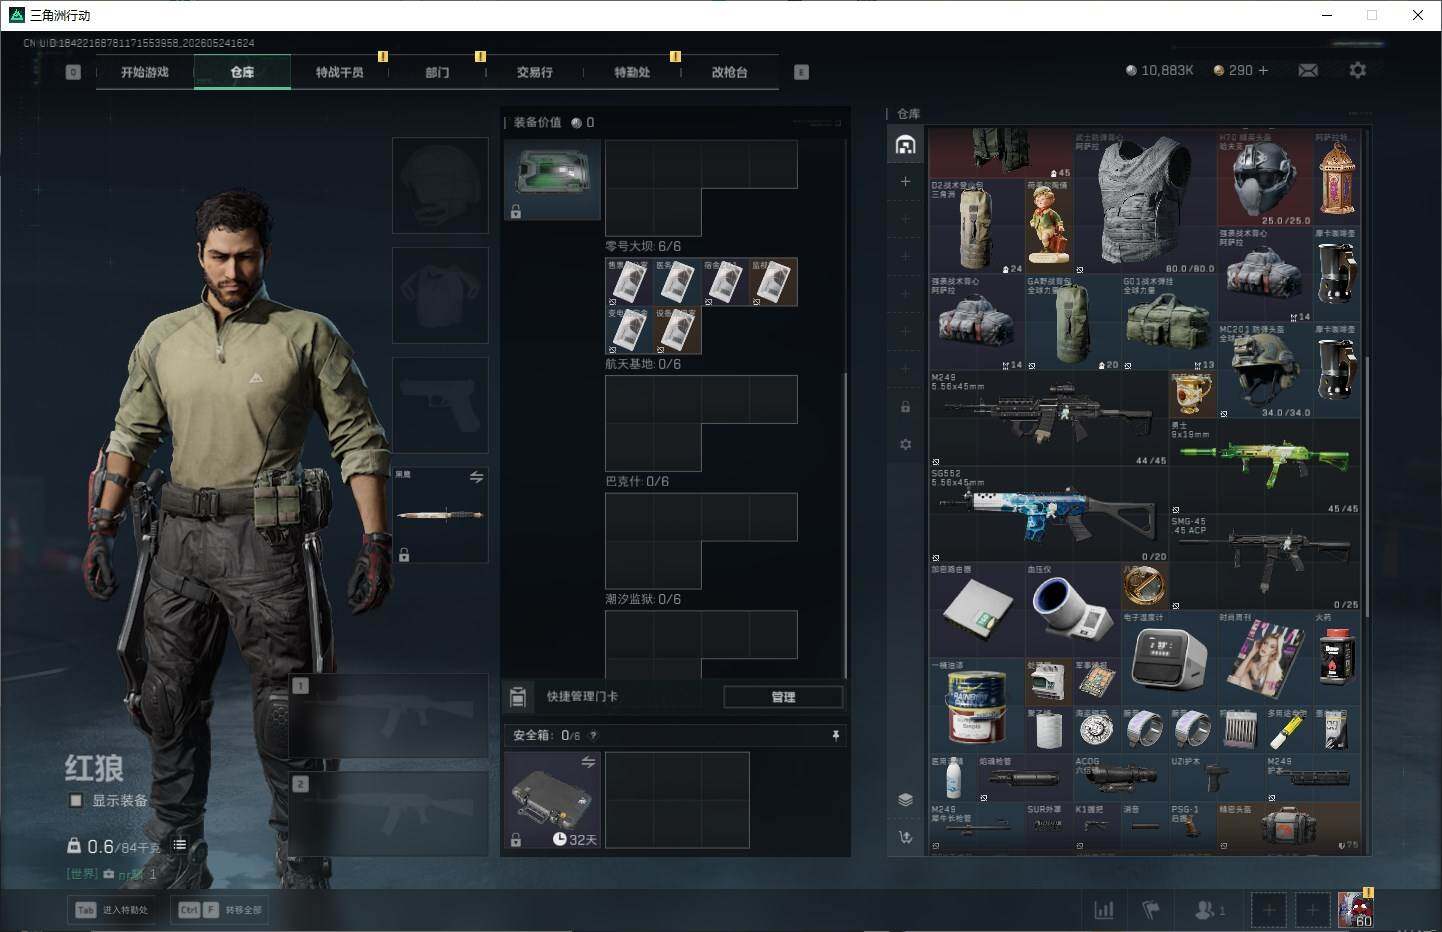
Task: Open the settings gear in the top bar
Action: 1357,70
